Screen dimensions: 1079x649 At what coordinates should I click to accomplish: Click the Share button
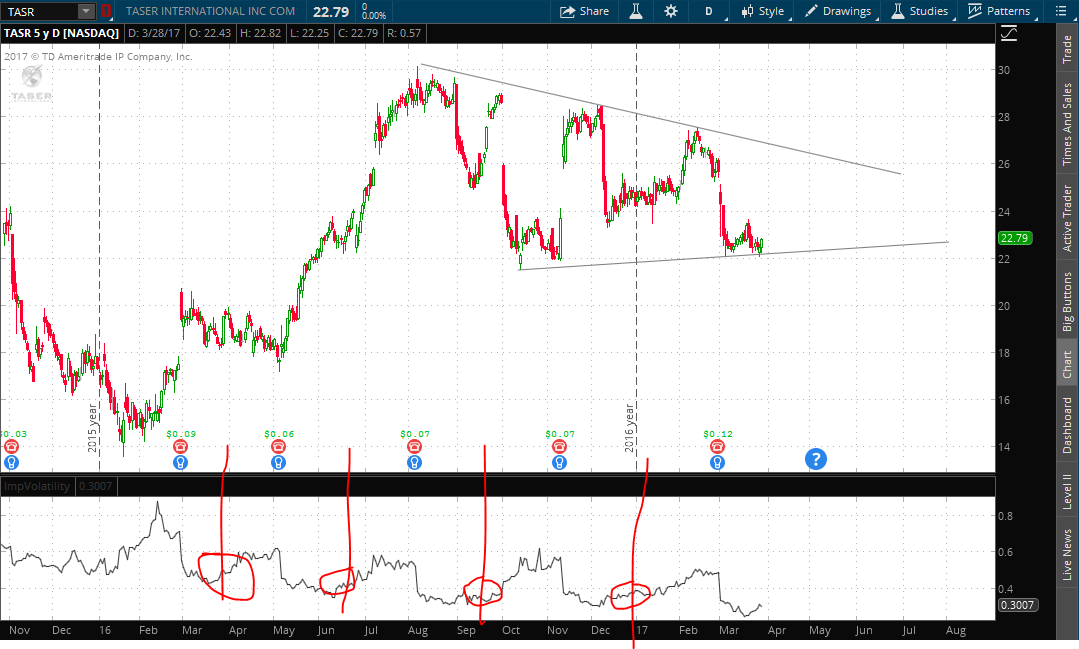pyautogui.click(x=584, y=11)
